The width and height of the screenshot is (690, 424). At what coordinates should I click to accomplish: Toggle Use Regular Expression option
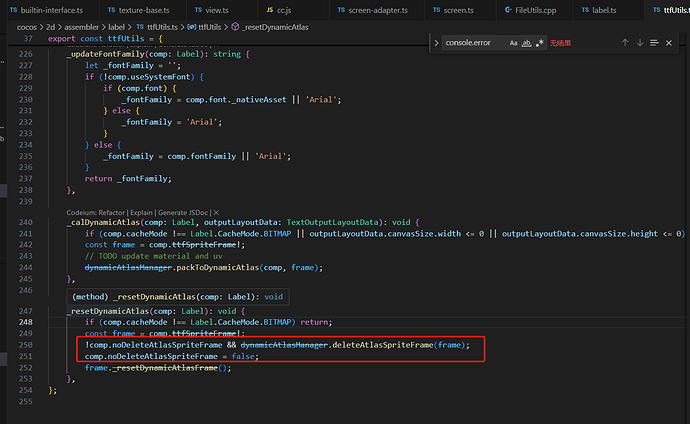540,43
